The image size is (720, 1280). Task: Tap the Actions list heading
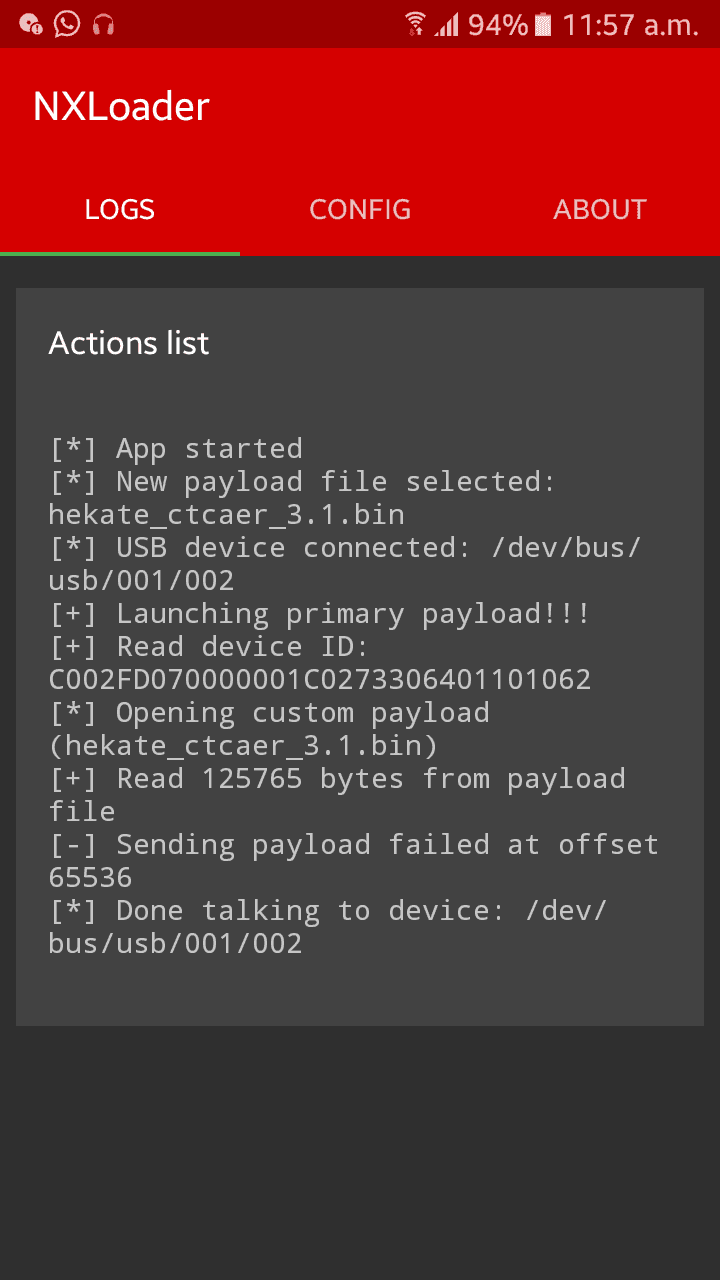(x=129, y=343)
